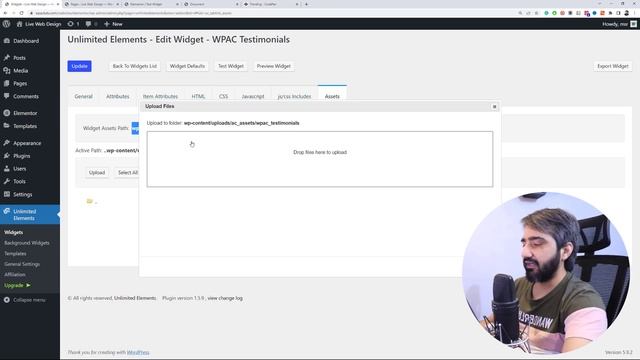Click the Users sidebar icon
Image resolution: width=640 pixels, height=360 pixels.
[7, 168]
